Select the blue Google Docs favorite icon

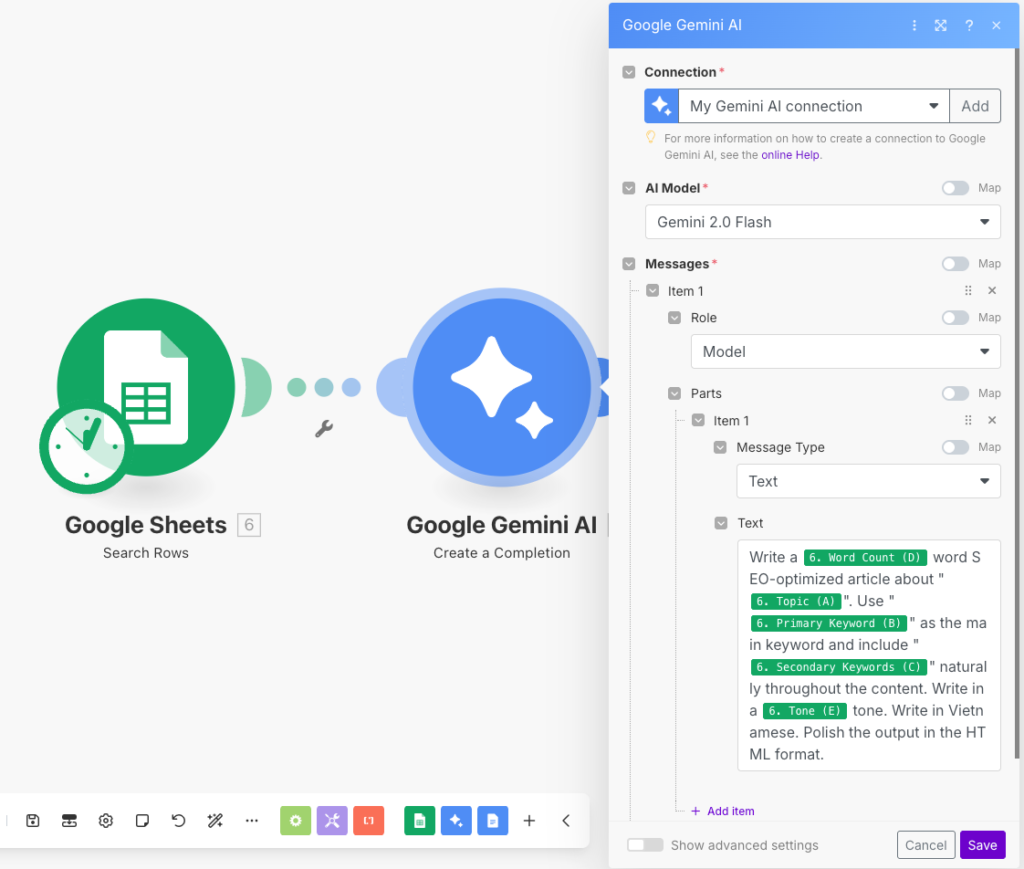(x=492, y=821)
